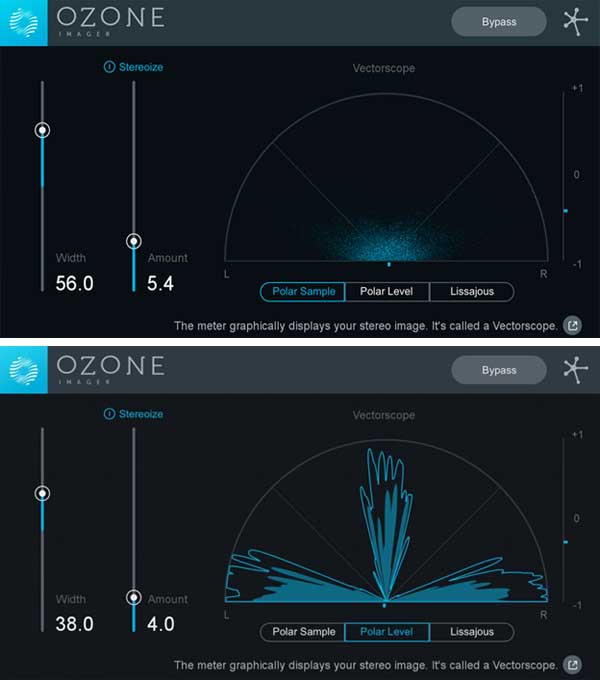This screenshot has width=600, height=680.
Task: Select the Polar Sample tab in the top panel
Action: click(303, 291)
